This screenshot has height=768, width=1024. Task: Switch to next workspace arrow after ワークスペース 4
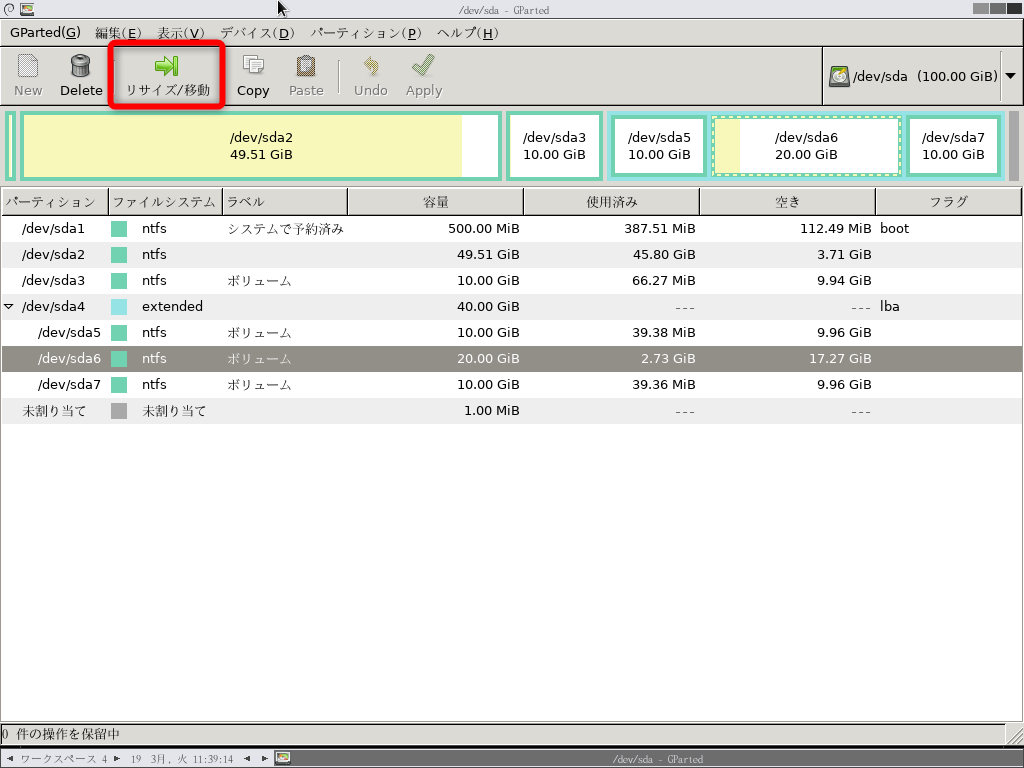pos(117,759)
